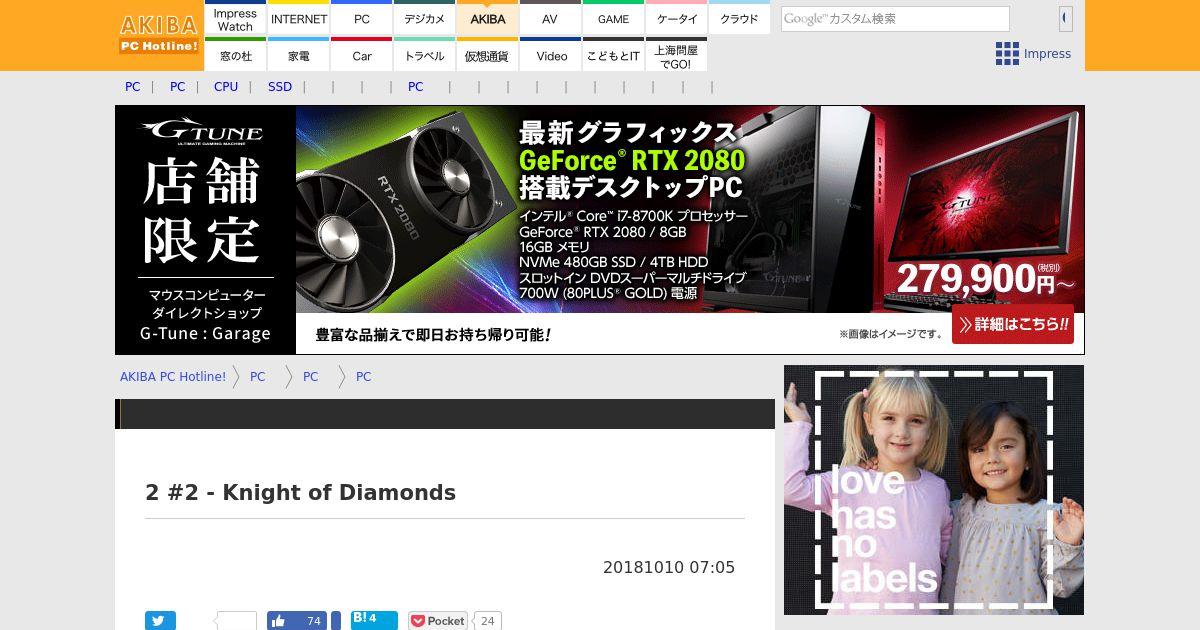Click the Hatena B! bookmark button
The height and width of the screenshot is (630, 1200).
point(374,621)
